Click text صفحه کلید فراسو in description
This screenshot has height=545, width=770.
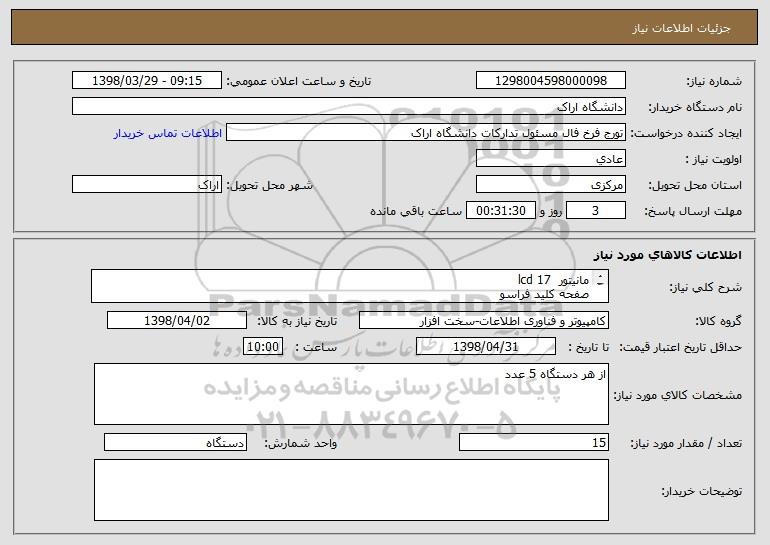point(544,294)
